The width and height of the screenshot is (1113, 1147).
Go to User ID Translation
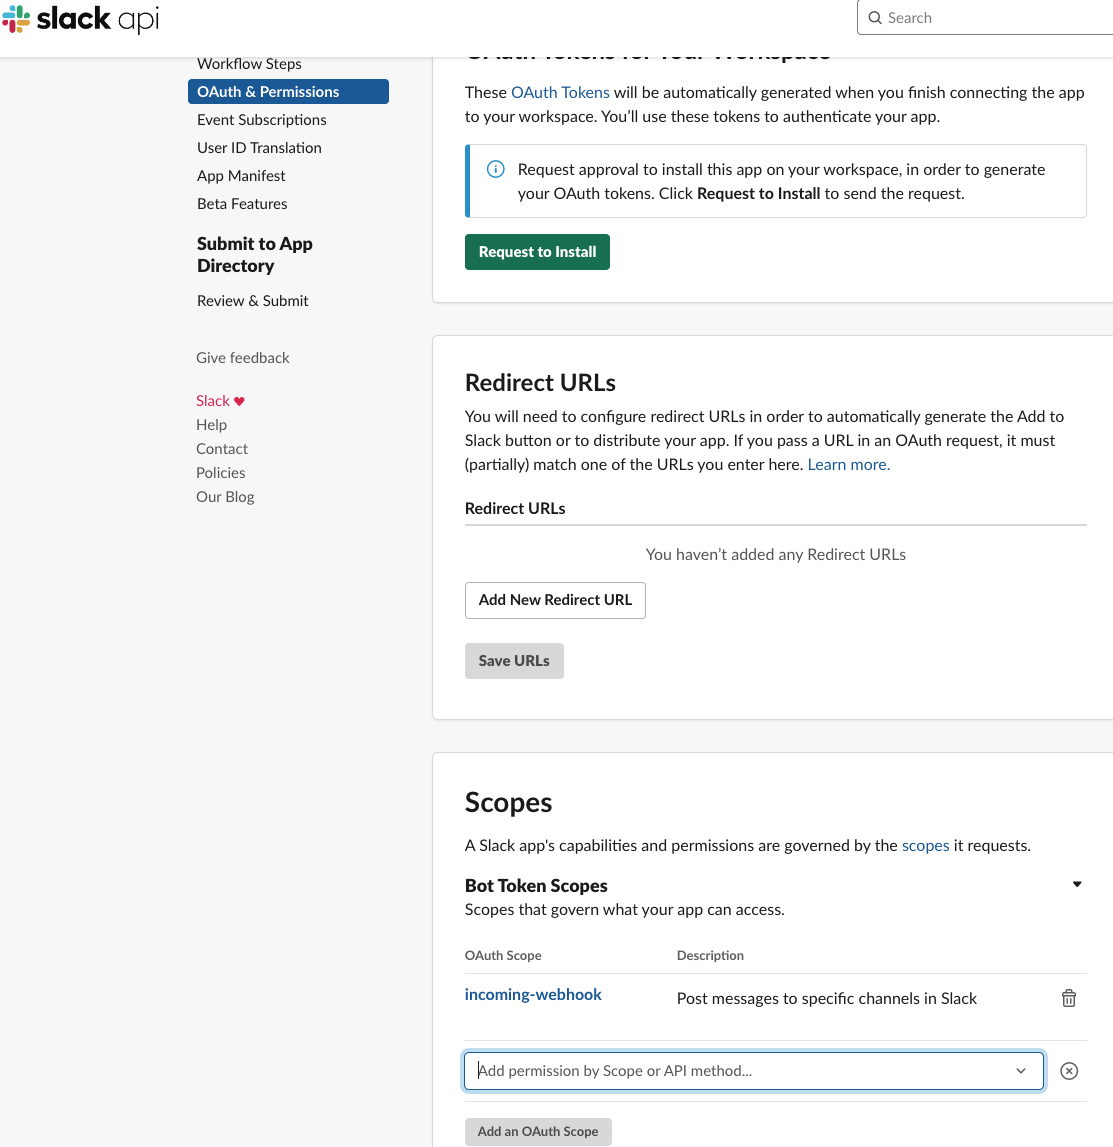[x=259, y=147]
